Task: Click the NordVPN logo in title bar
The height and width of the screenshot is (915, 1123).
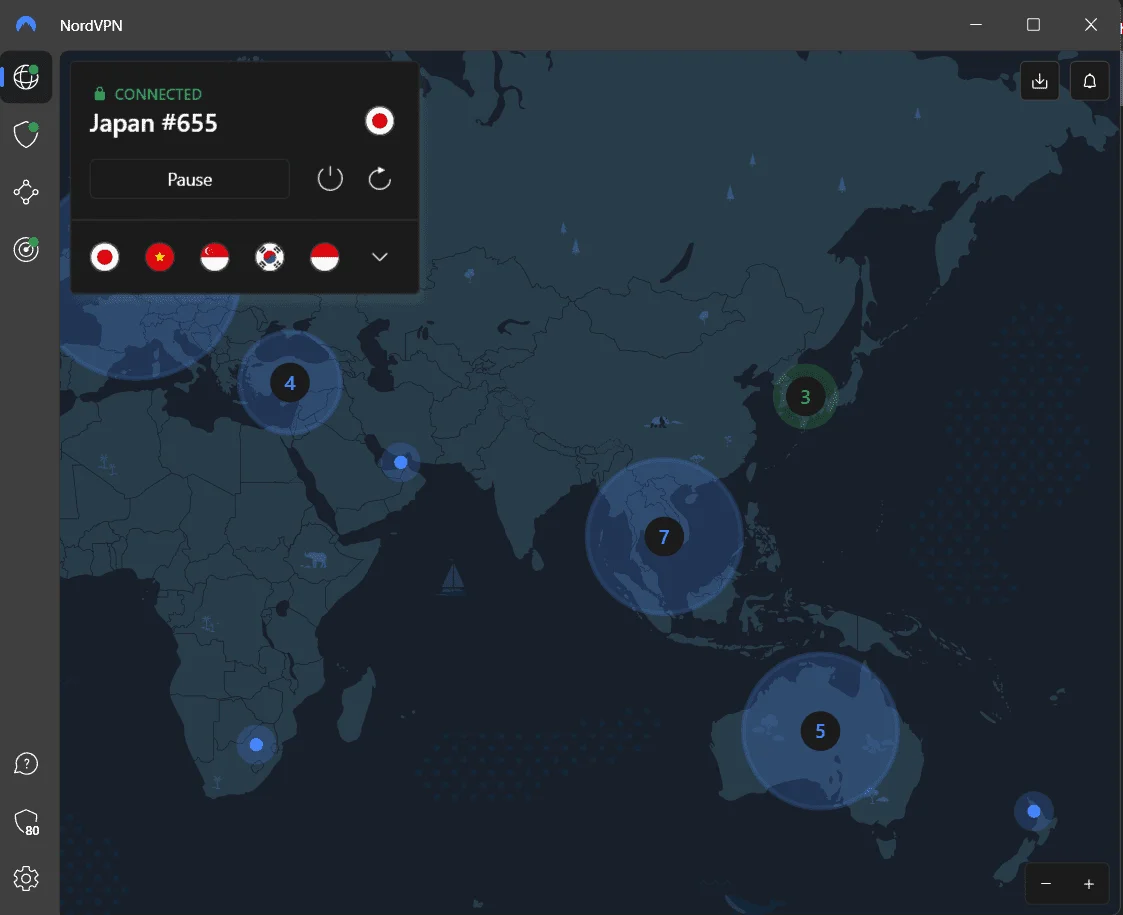Action: click(x=26, y=25)
